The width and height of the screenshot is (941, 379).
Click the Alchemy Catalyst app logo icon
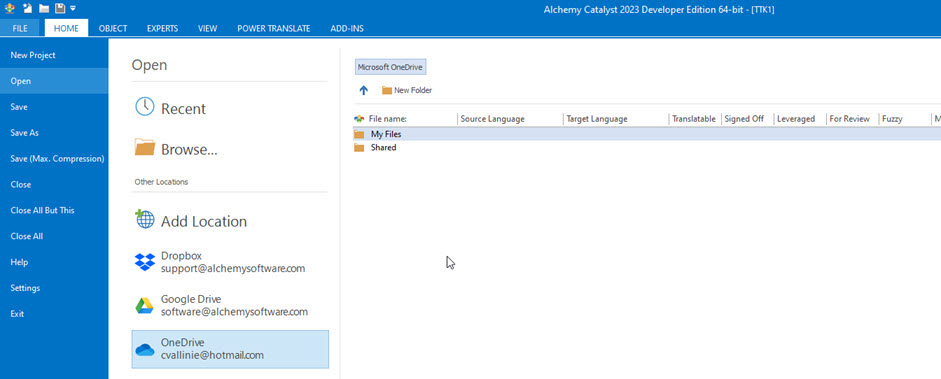pos(11,8)
